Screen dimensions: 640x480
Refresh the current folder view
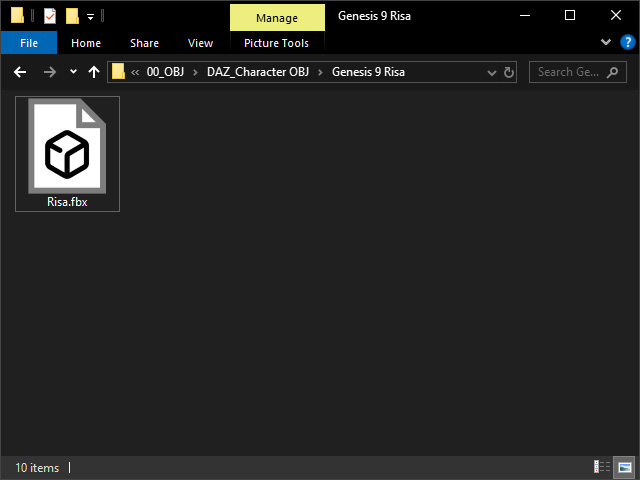point(509,73)
